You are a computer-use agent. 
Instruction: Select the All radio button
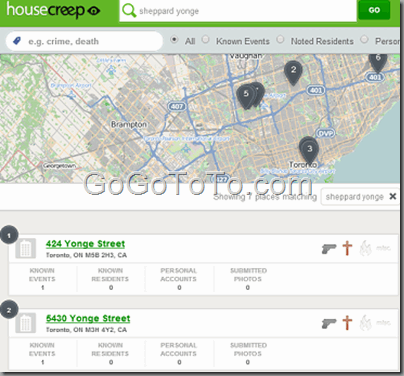[x=174, y=39]
